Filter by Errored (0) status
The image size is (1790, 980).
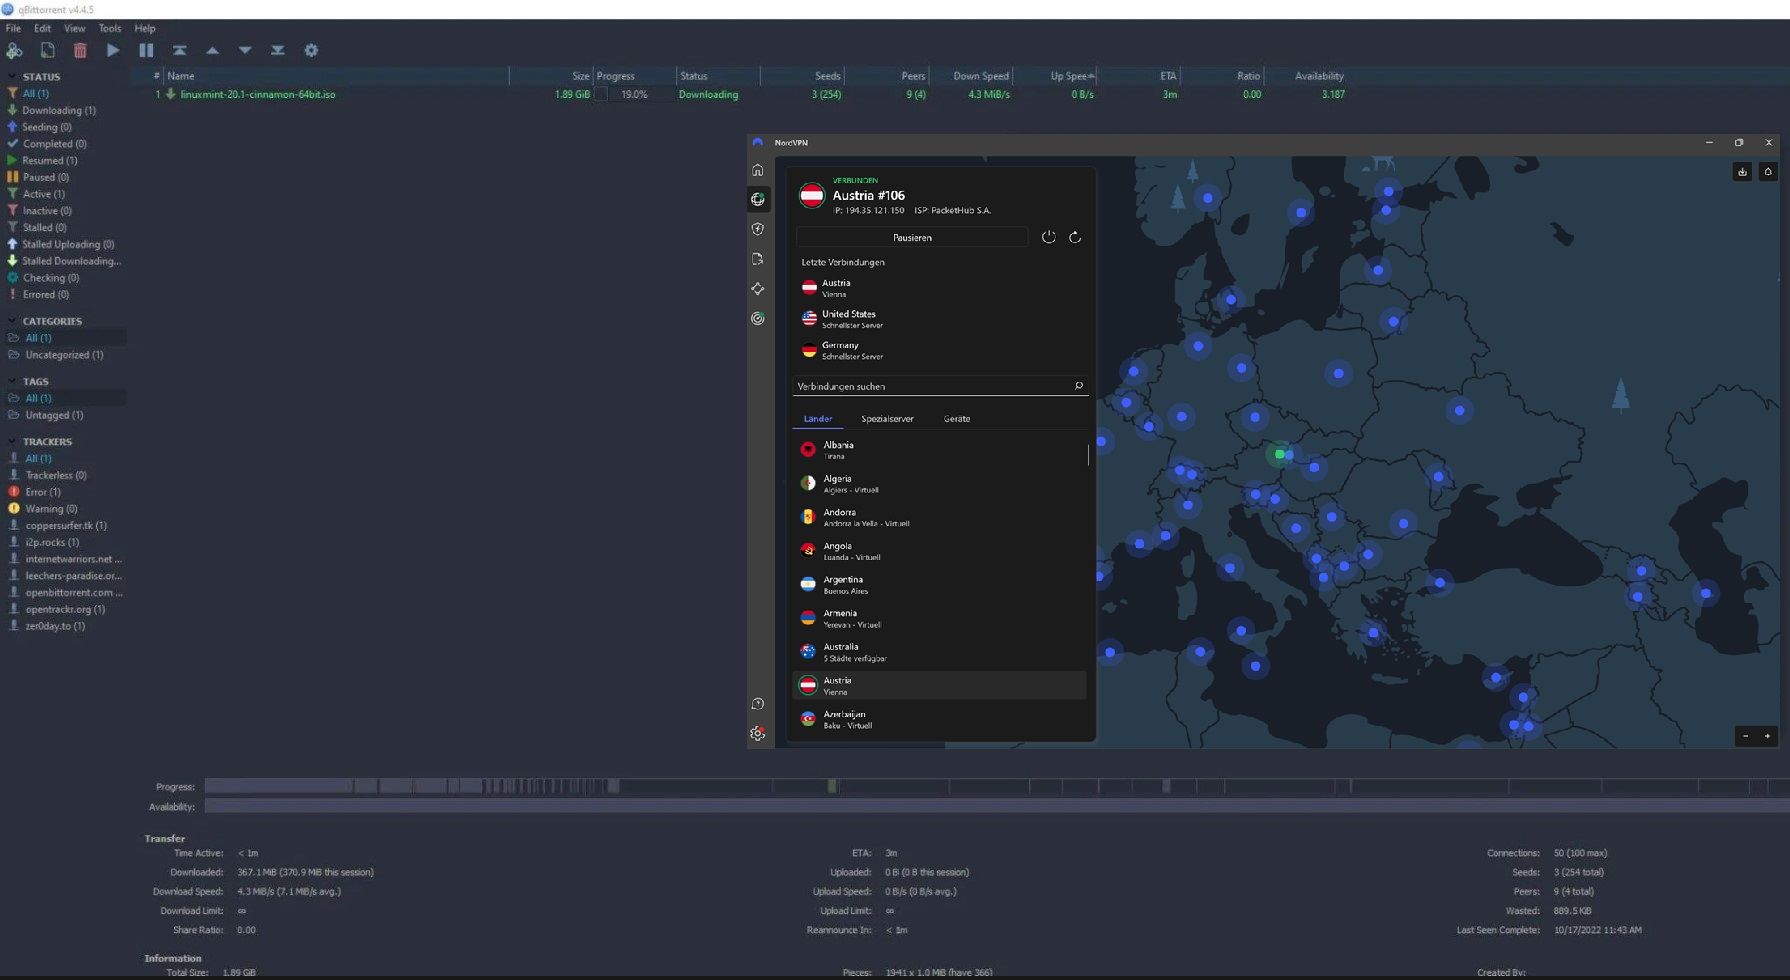tap(46, 295)
